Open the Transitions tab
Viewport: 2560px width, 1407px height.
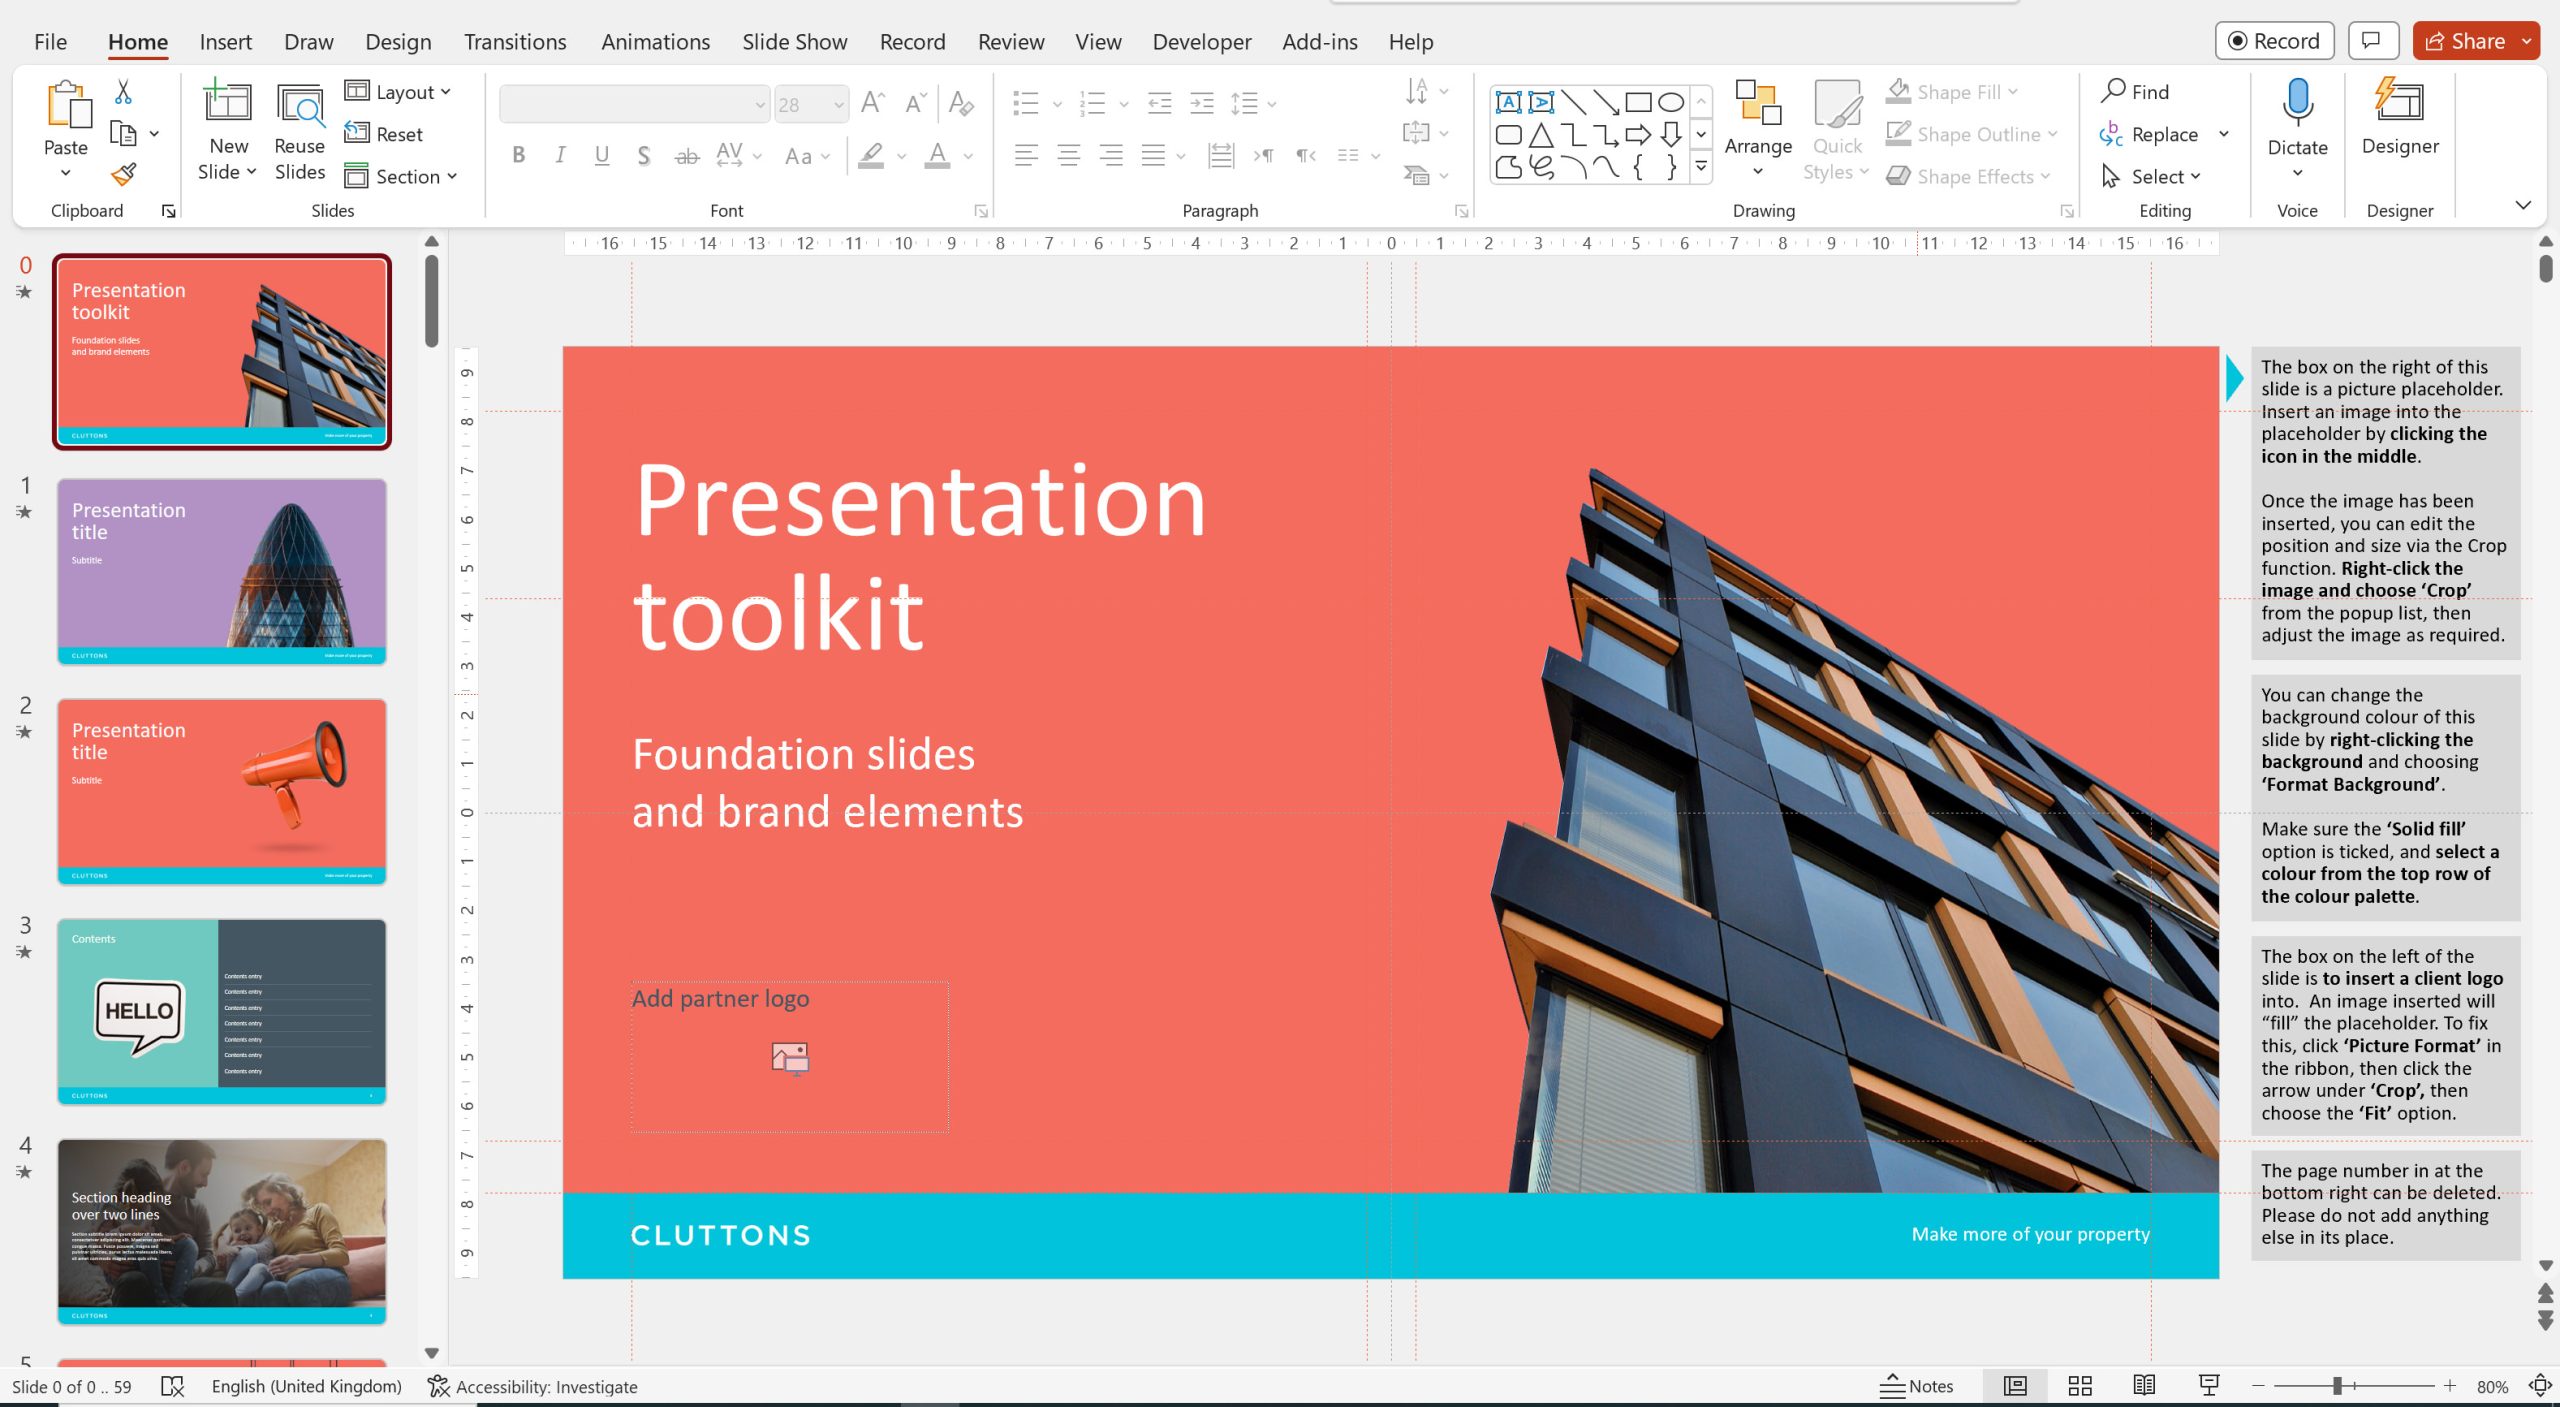click(x=515, y=42)
